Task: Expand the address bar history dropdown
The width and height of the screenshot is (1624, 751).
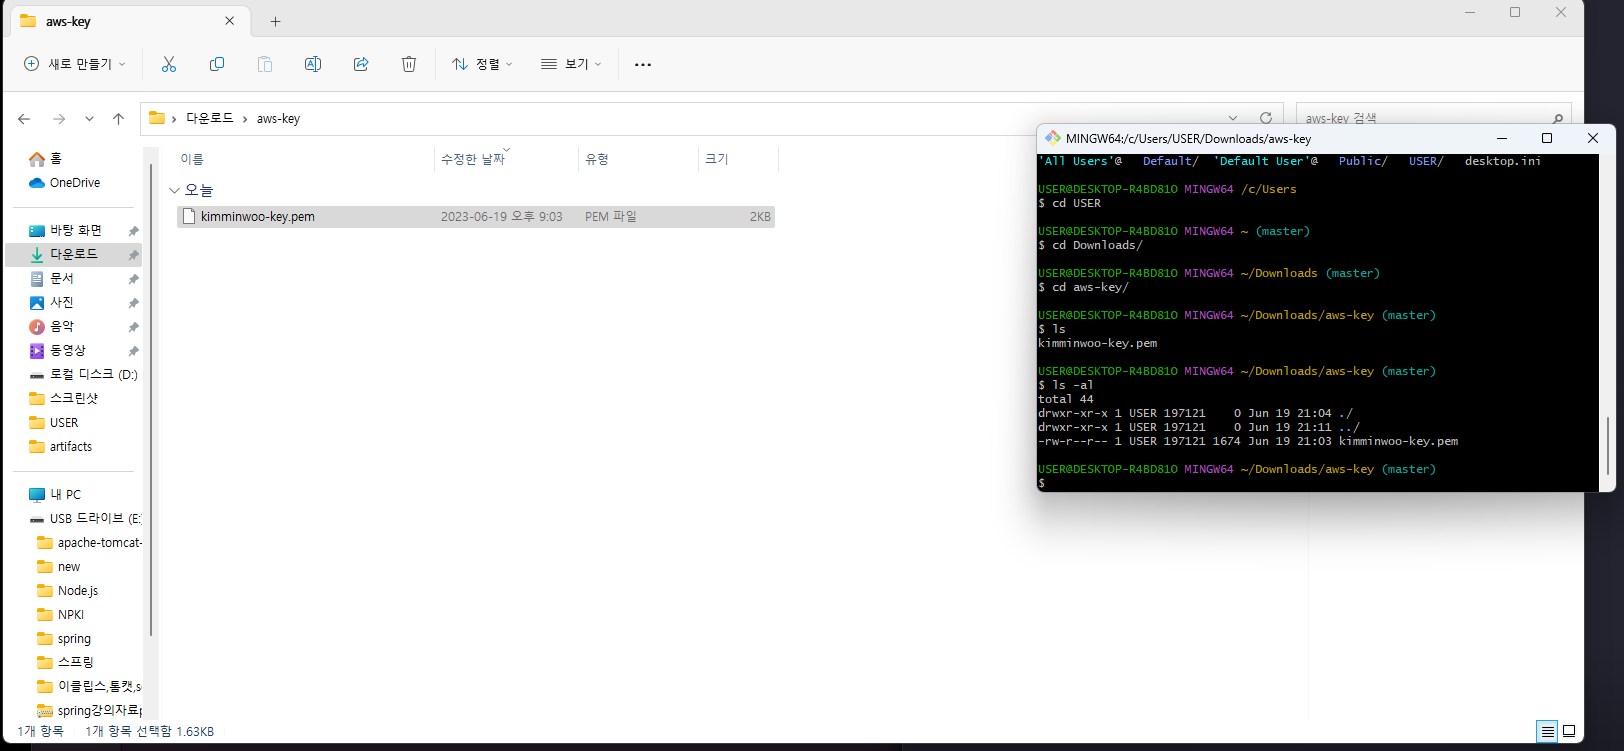Action: click(1233, 118)
